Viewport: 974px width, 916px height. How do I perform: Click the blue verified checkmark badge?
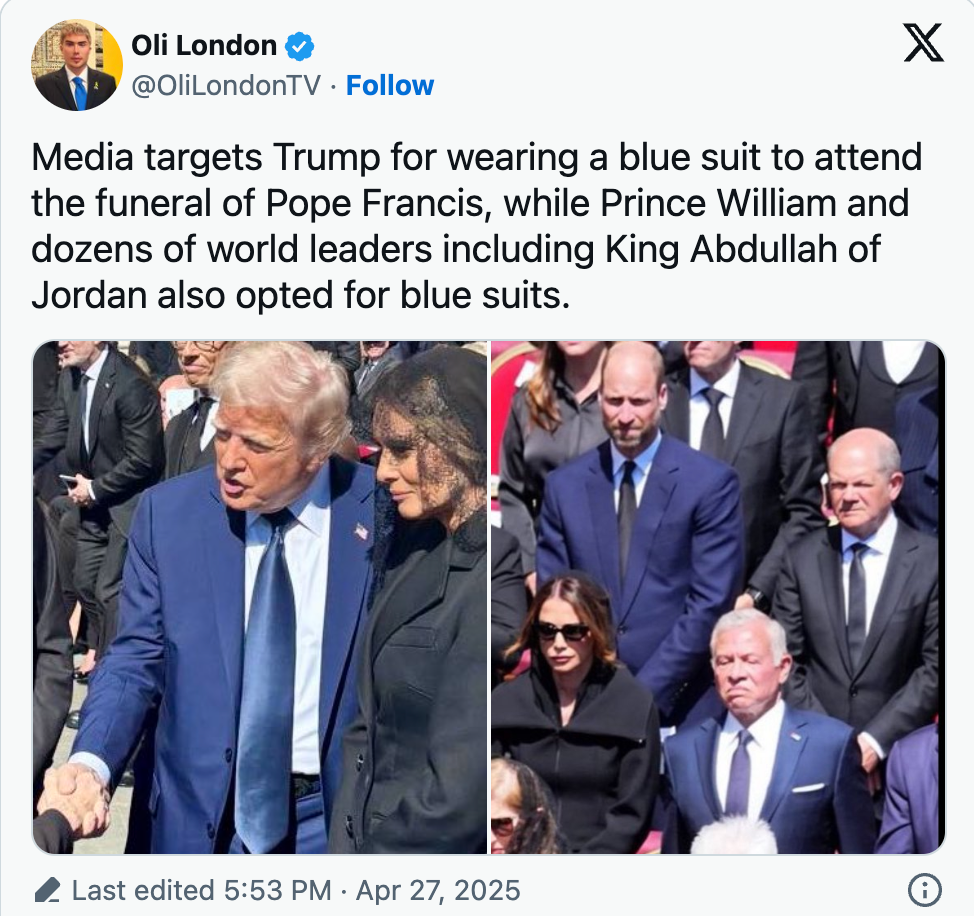[x=299, y=46]
